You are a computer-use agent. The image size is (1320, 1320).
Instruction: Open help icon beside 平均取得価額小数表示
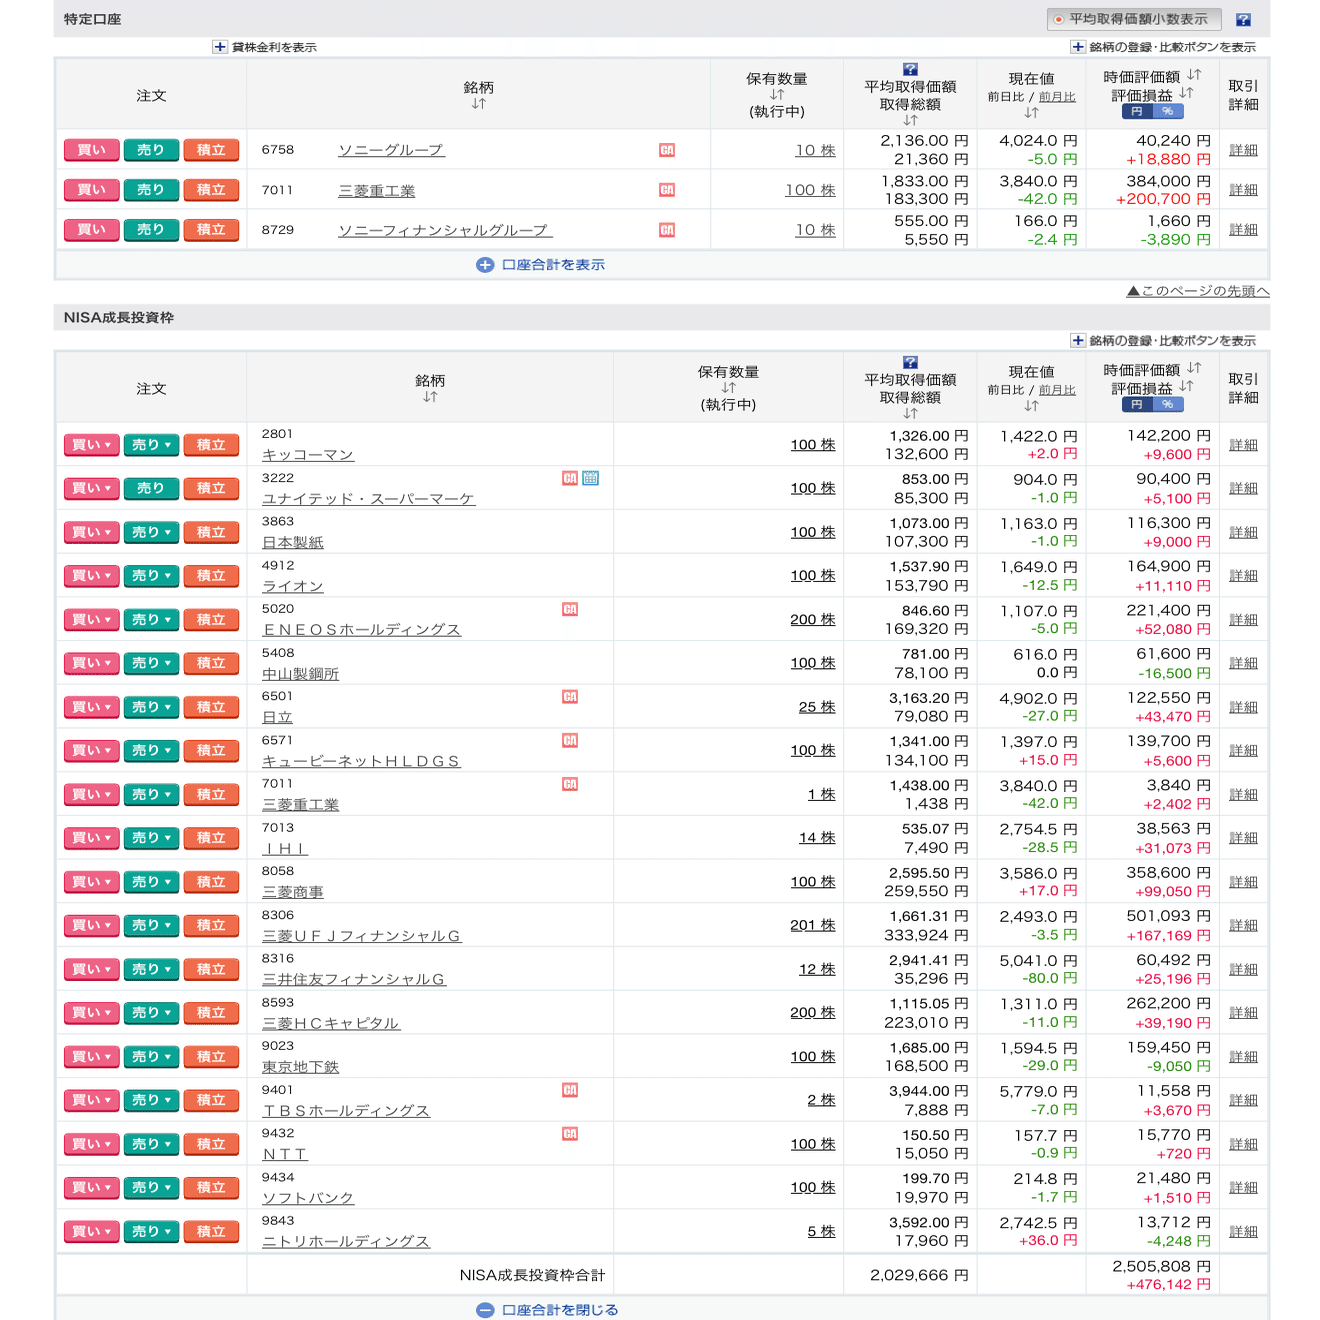pyautogui.click(x=1243, y=20)
